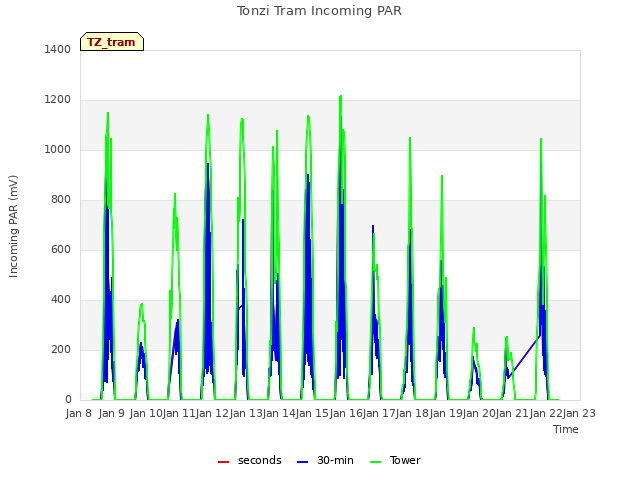640x480 pixels.
Task: Toggle the Tower legend entry
Action: [x=395, y=460]
